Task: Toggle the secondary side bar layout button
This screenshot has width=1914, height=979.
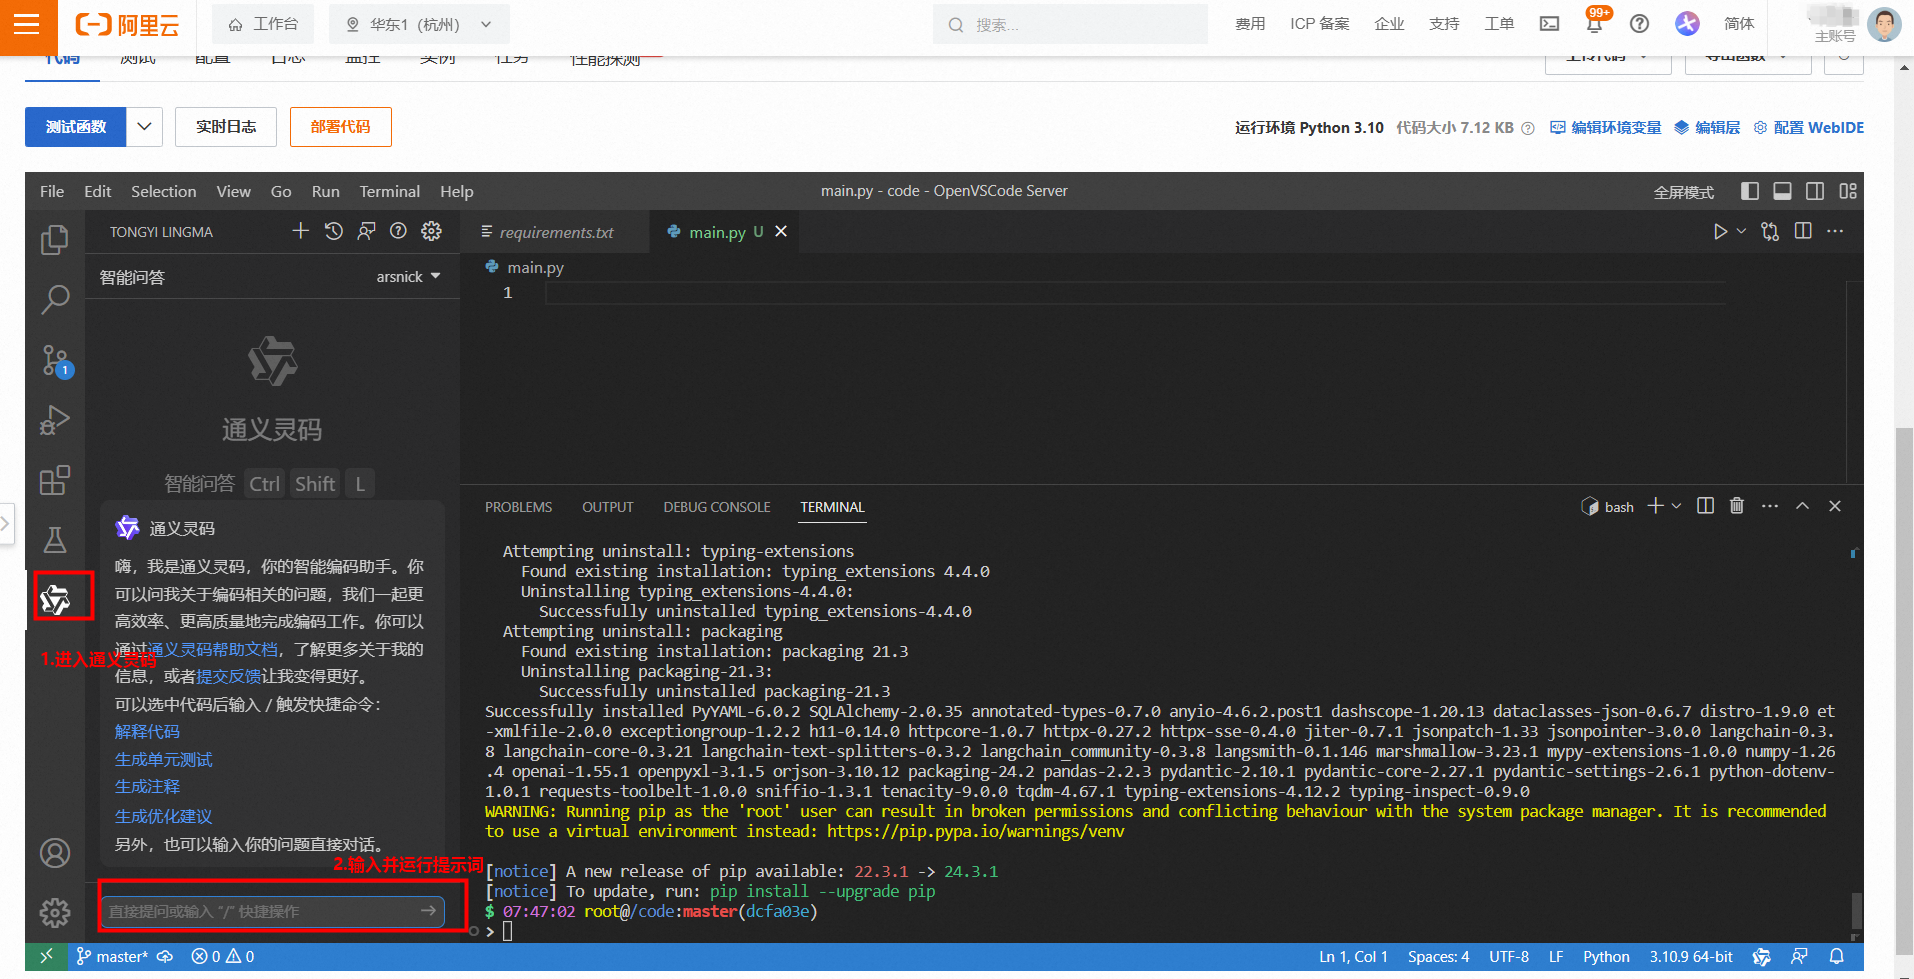Action: 1815,191
